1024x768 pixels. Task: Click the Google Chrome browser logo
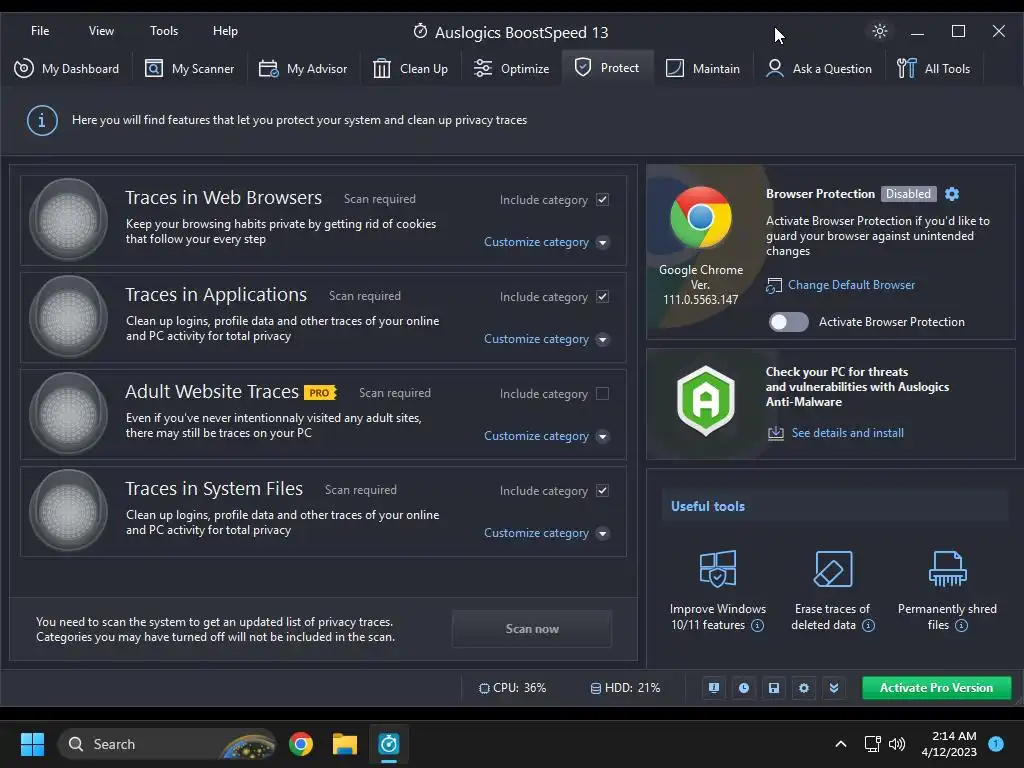point(701,217)
